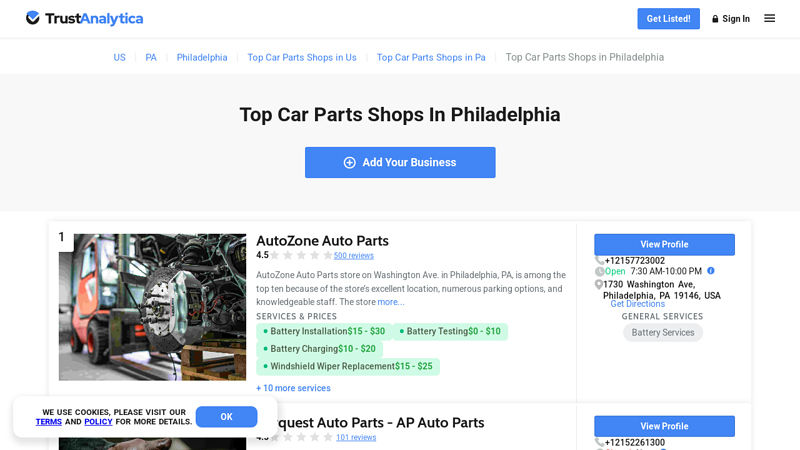Click the AutoZone star rating

click(301, 255)
